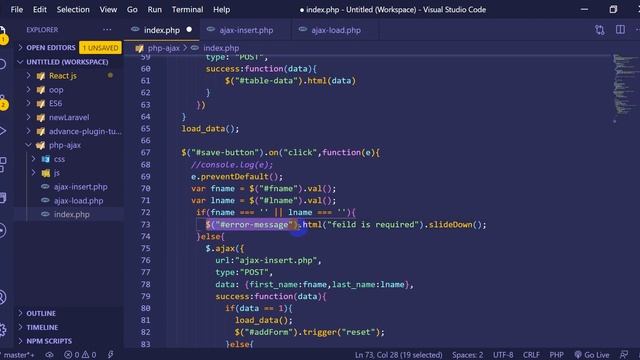Open the Accounts icon in activity bar
The width and height of the screenshot is (640, 360).
click(2, 297)
